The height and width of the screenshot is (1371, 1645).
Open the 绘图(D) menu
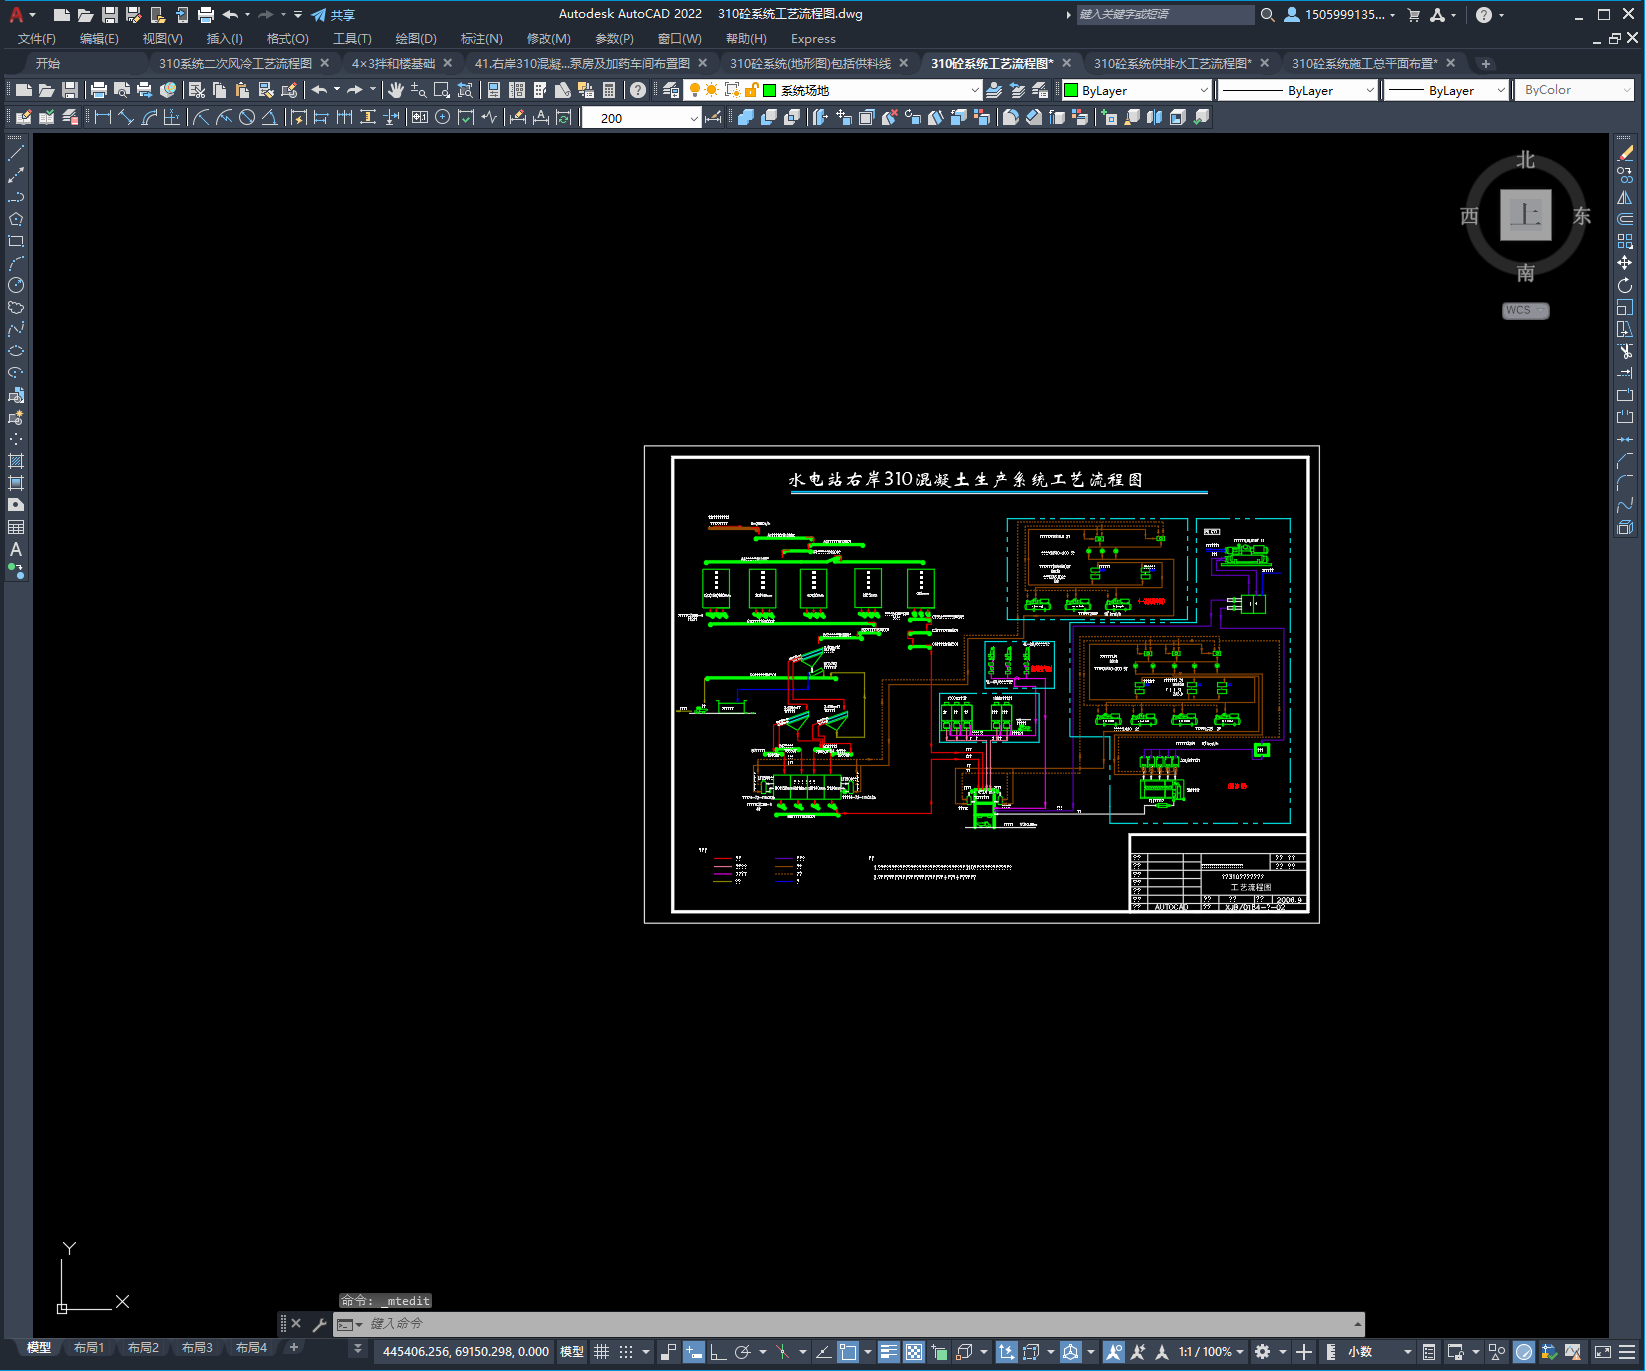416,39
